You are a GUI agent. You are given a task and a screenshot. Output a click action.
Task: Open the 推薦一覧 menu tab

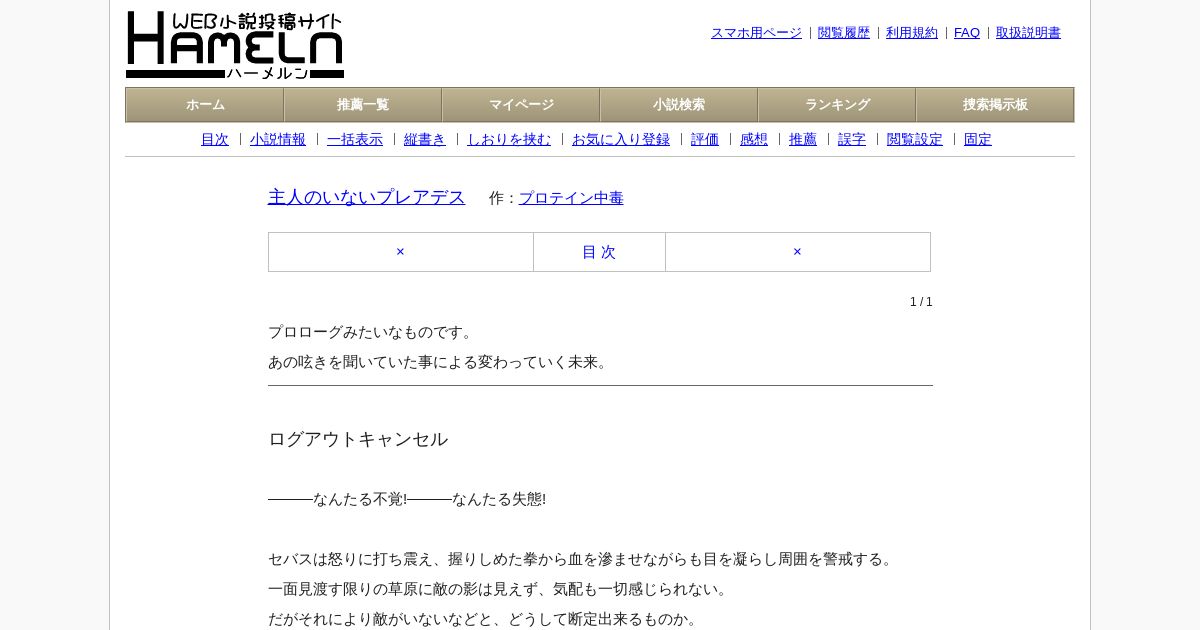pos(363,105)
